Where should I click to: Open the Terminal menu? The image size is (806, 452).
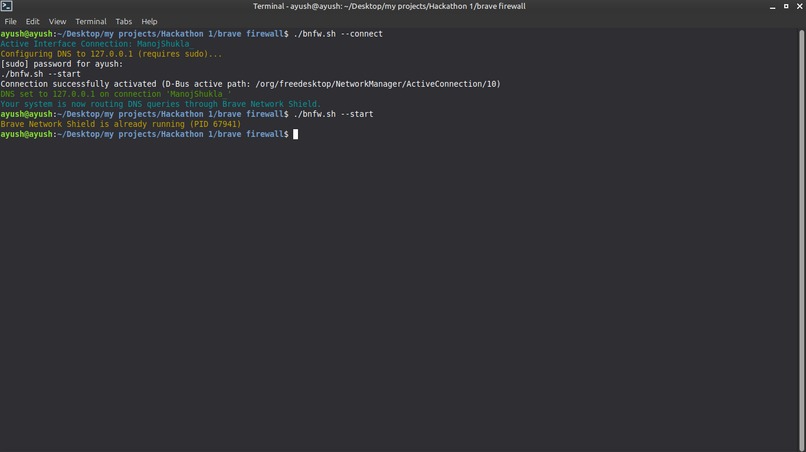pyautogui.click(x=90, y=22)
